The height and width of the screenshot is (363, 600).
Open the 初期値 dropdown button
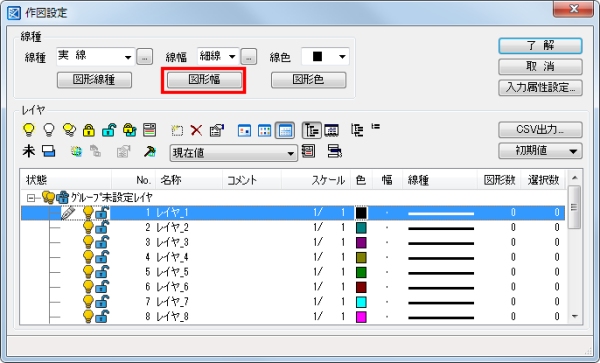pyautogui.click(x=540, y=151)
